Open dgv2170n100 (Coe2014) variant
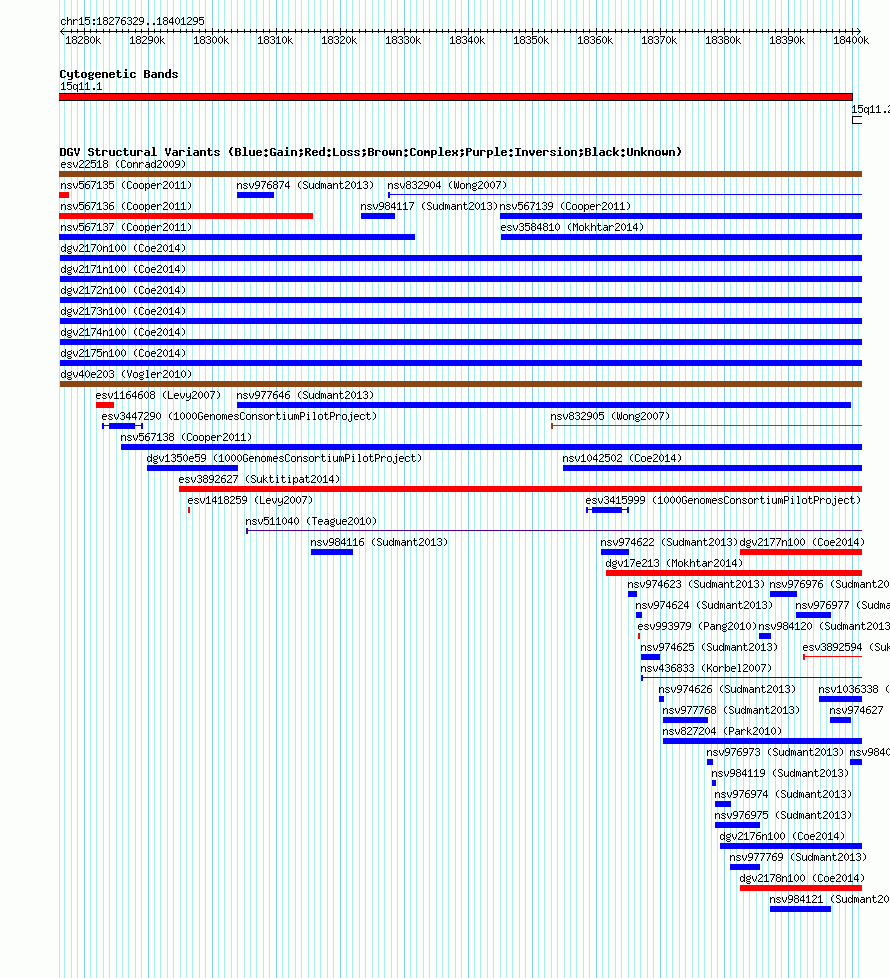This screenshot has height=978, width=890. (x=123, y=249)
